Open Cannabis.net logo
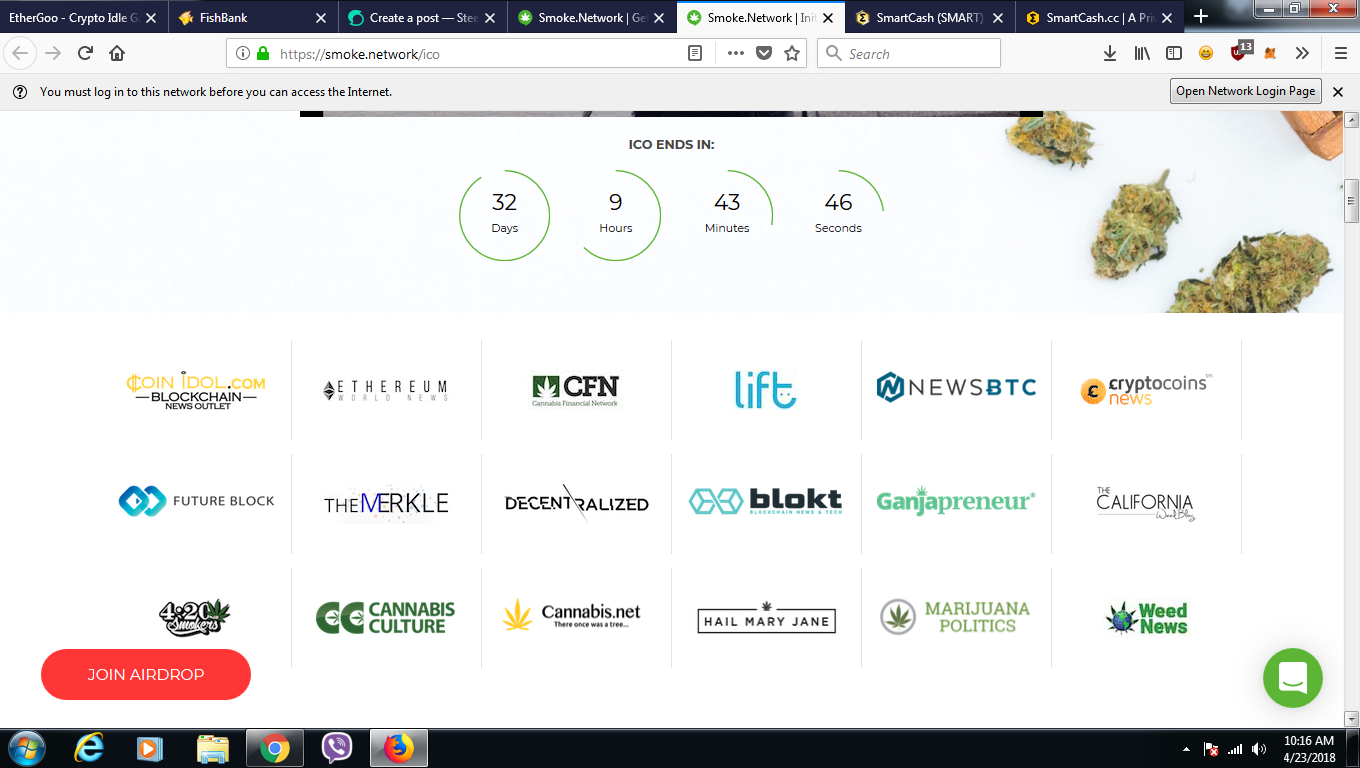The height and width of the screenshot is (768, 1360). [x=572, y=615]
